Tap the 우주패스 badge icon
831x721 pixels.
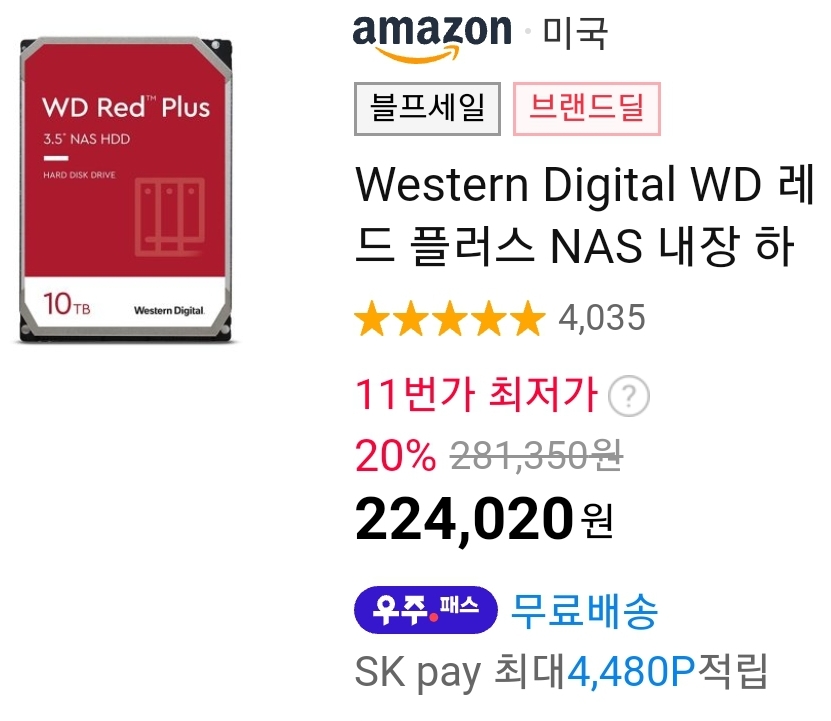[426, 610]
